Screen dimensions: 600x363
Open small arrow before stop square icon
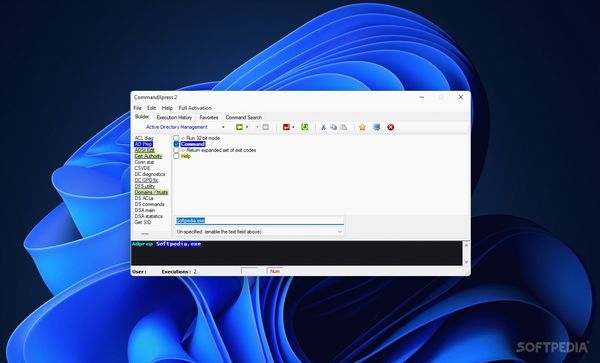(257, 127)
